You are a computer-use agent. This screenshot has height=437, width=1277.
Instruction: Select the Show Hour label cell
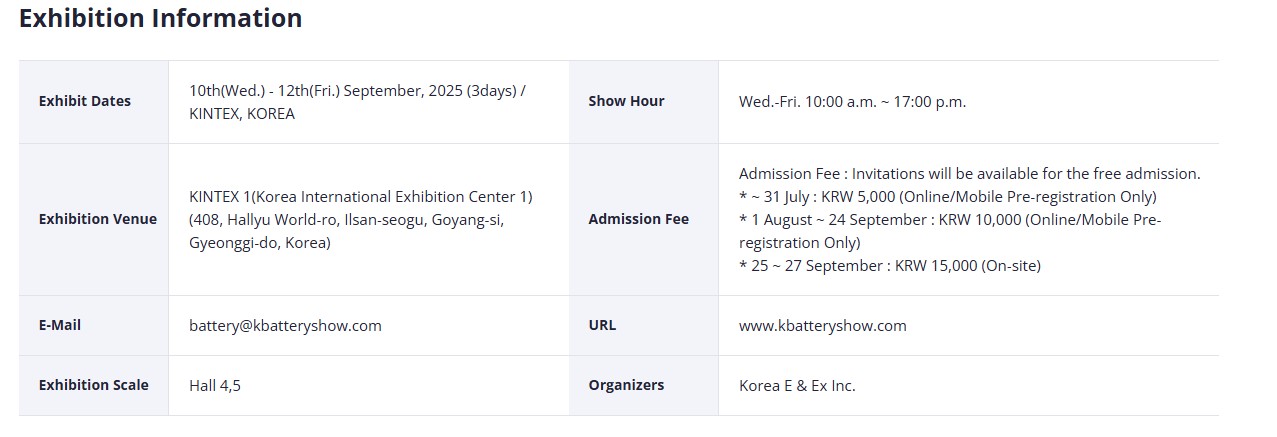pos(644,101)
